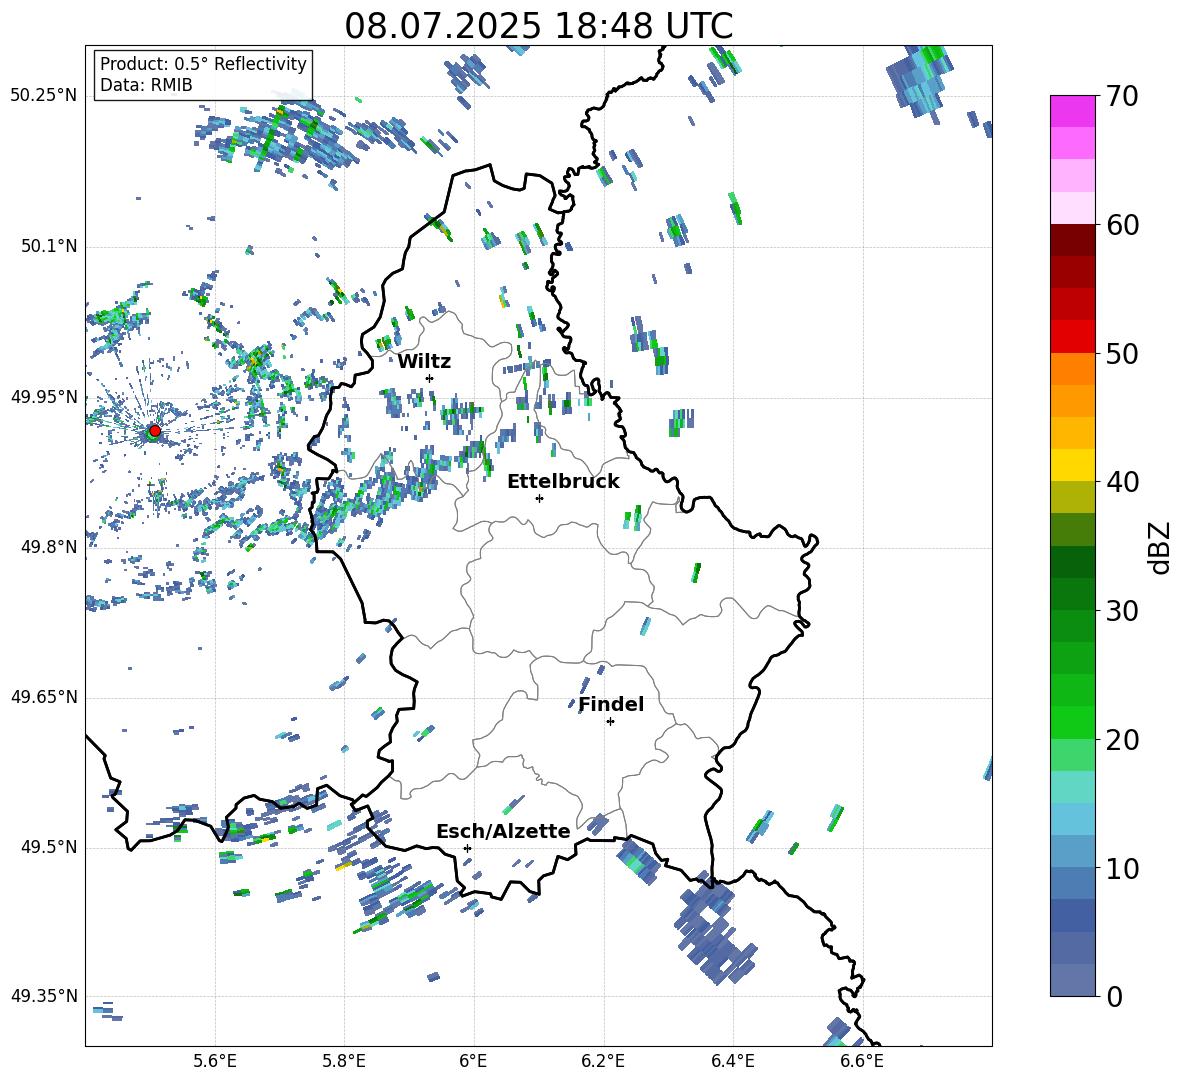Click the 50 tick label on colorbar
The height and width of the screenshot is (1081, 1184).
(x=1122, y=353)
